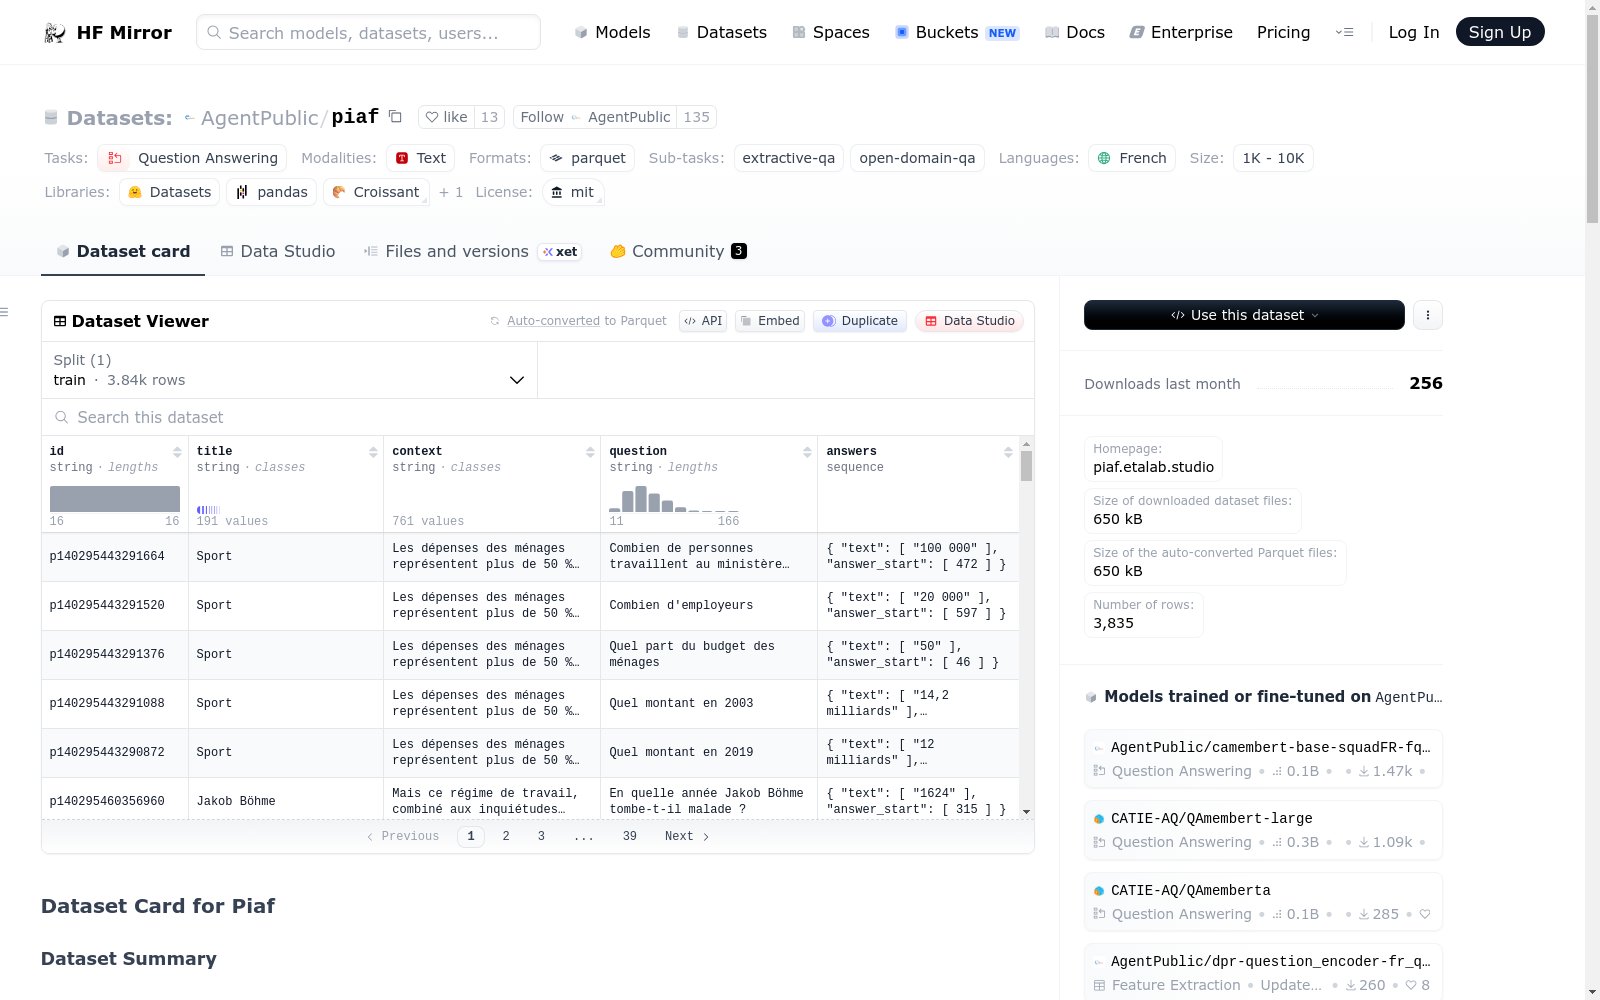Image resolution: width=1600 pixels, height=1000 pixels.
Task: Focus the Search this dataset field
Action: [x=538, y=417]
